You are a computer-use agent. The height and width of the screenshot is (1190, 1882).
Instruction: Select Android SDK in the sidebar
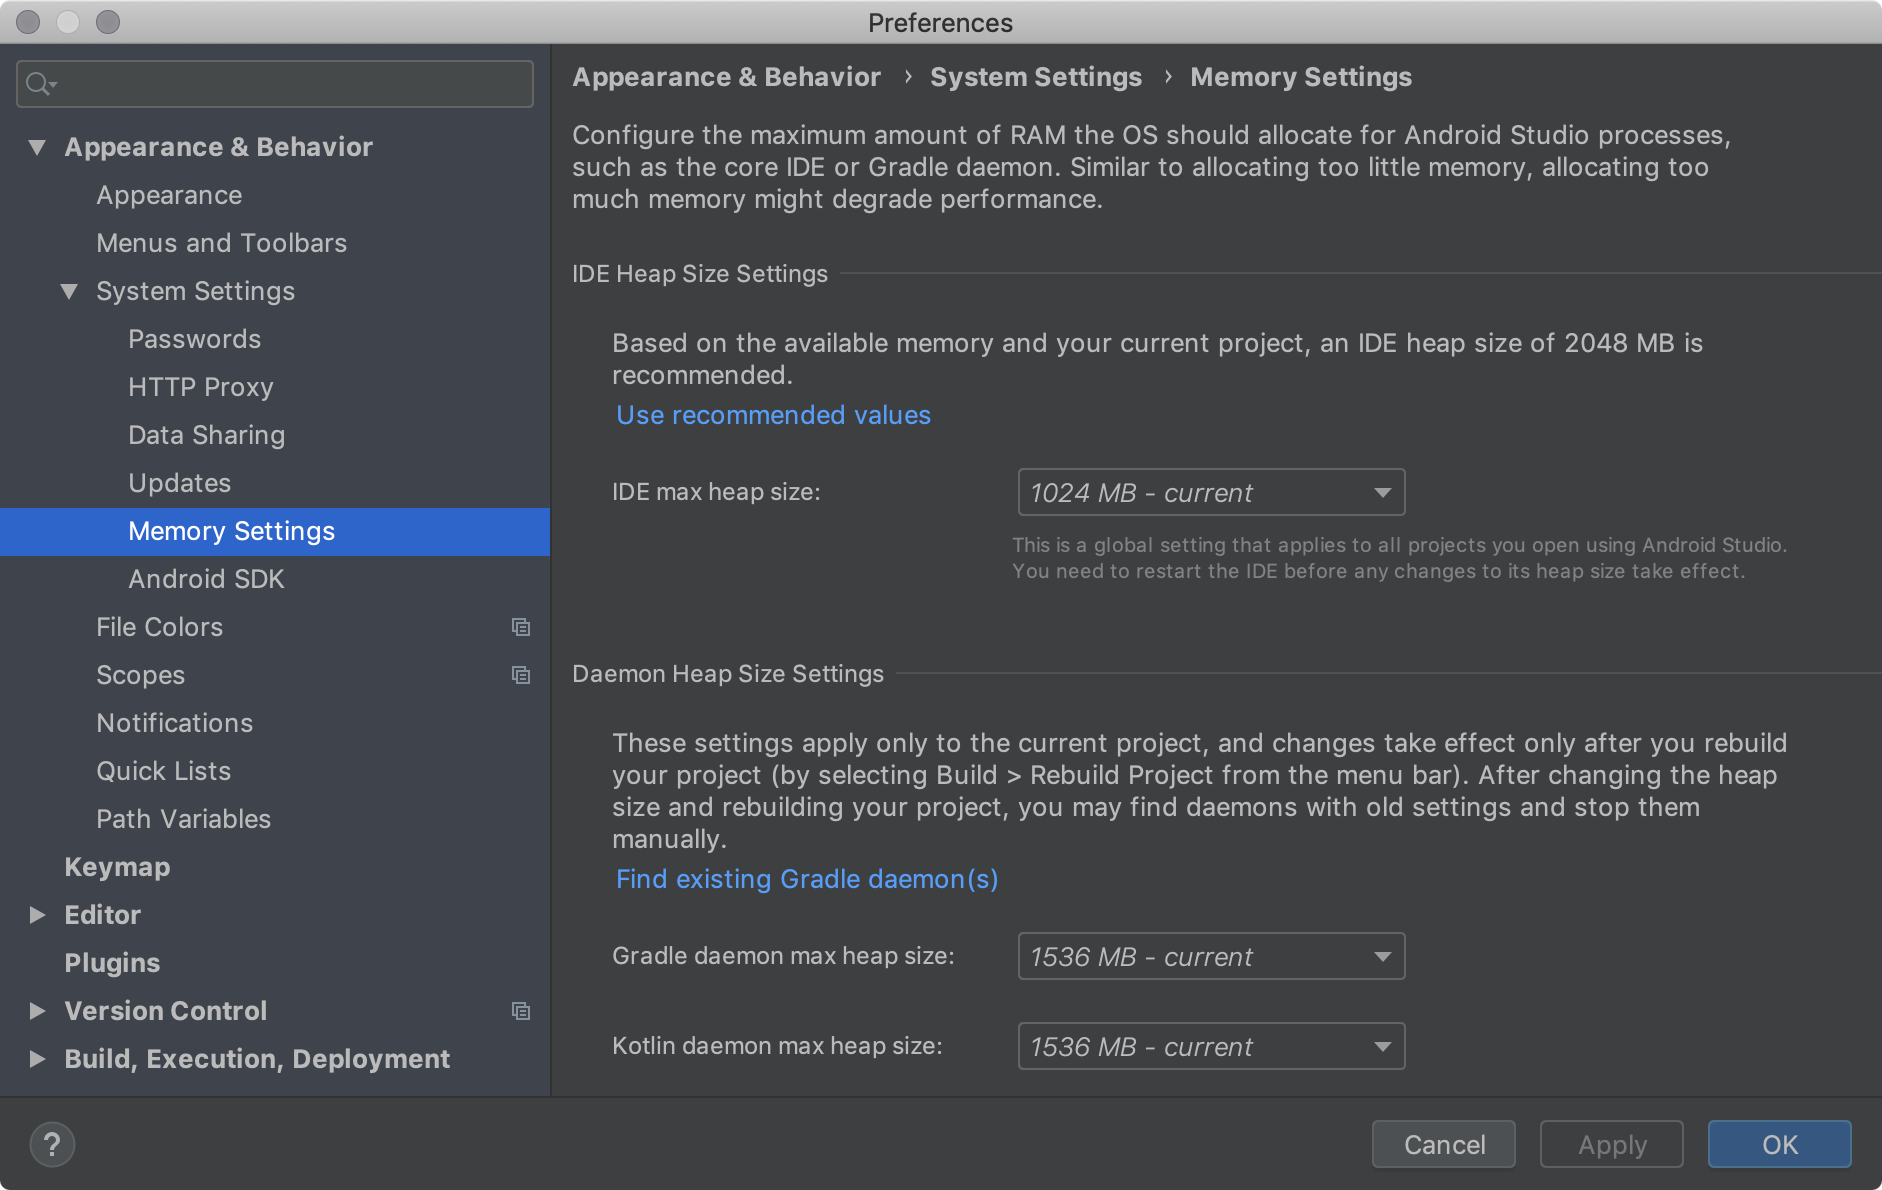(206, 579)
